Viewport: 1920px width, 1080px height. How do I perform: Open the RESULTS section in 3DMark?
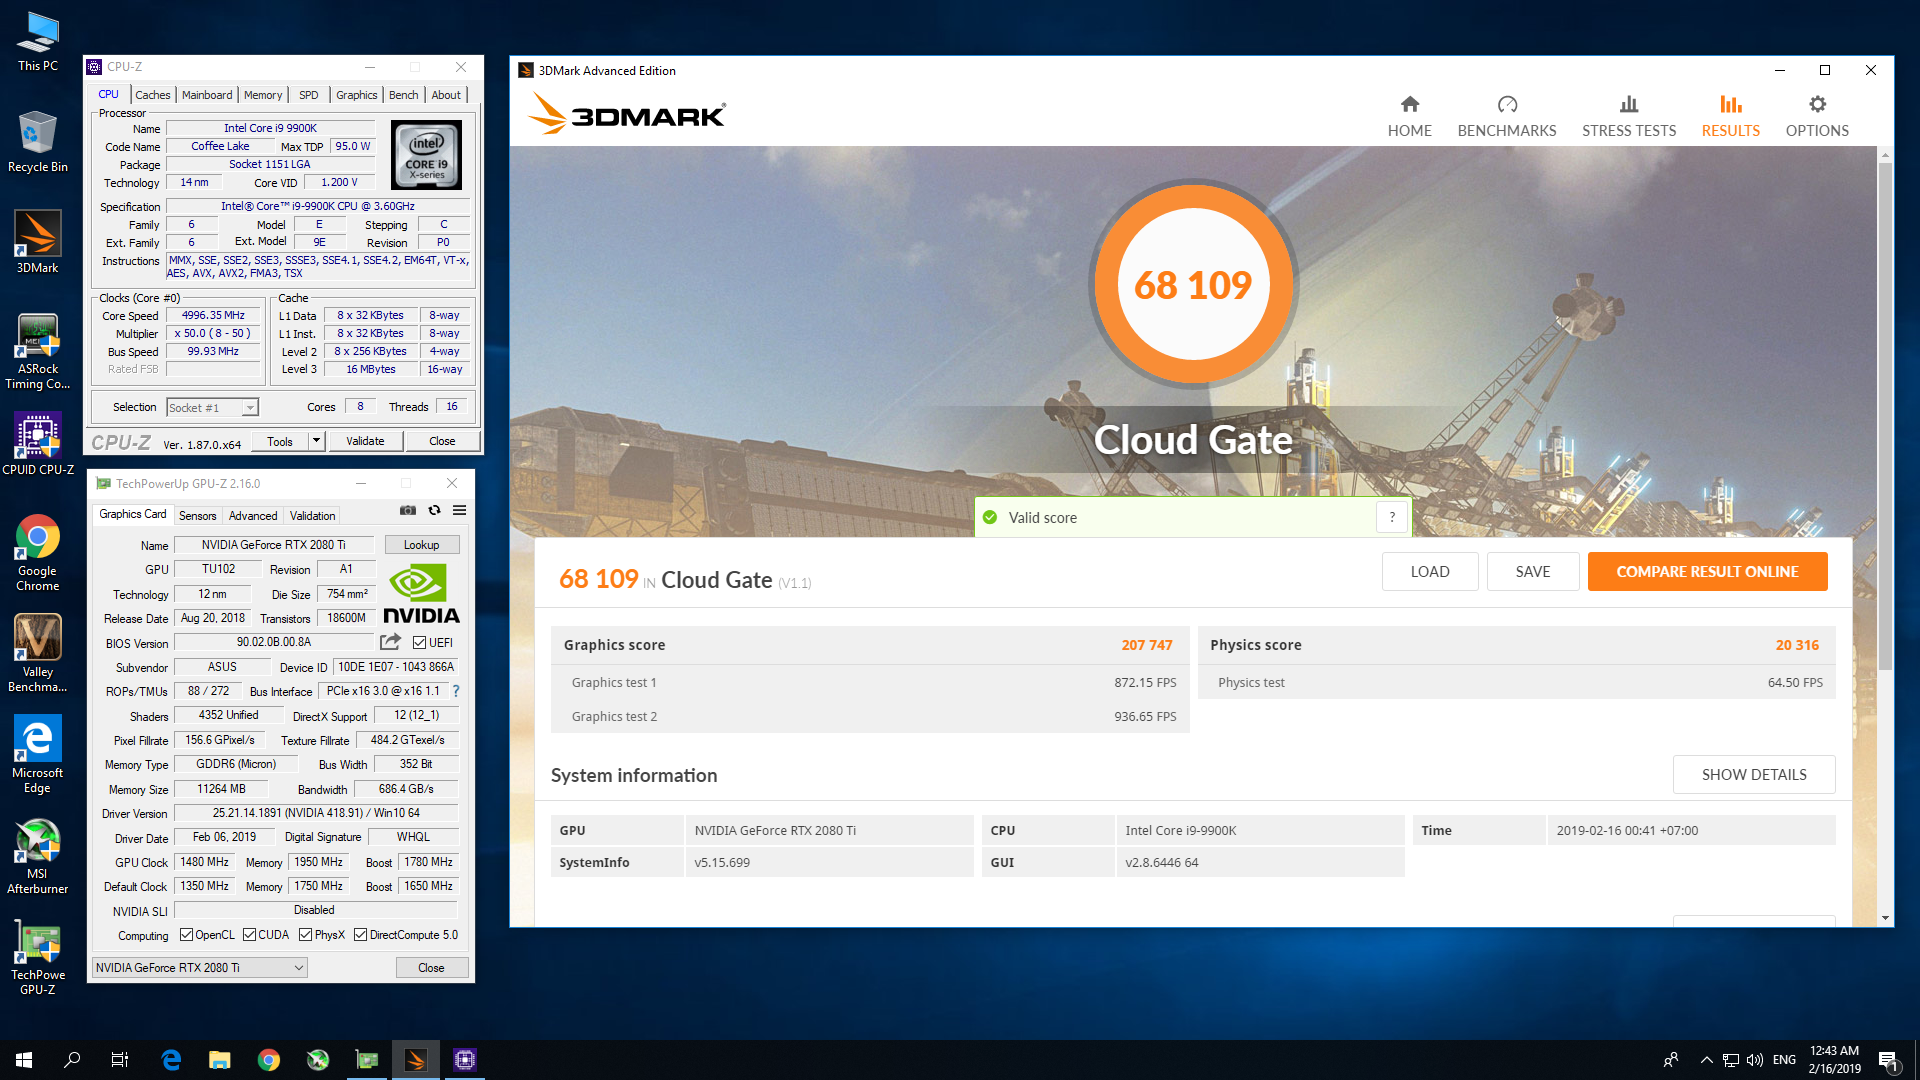pos(1731,116)
